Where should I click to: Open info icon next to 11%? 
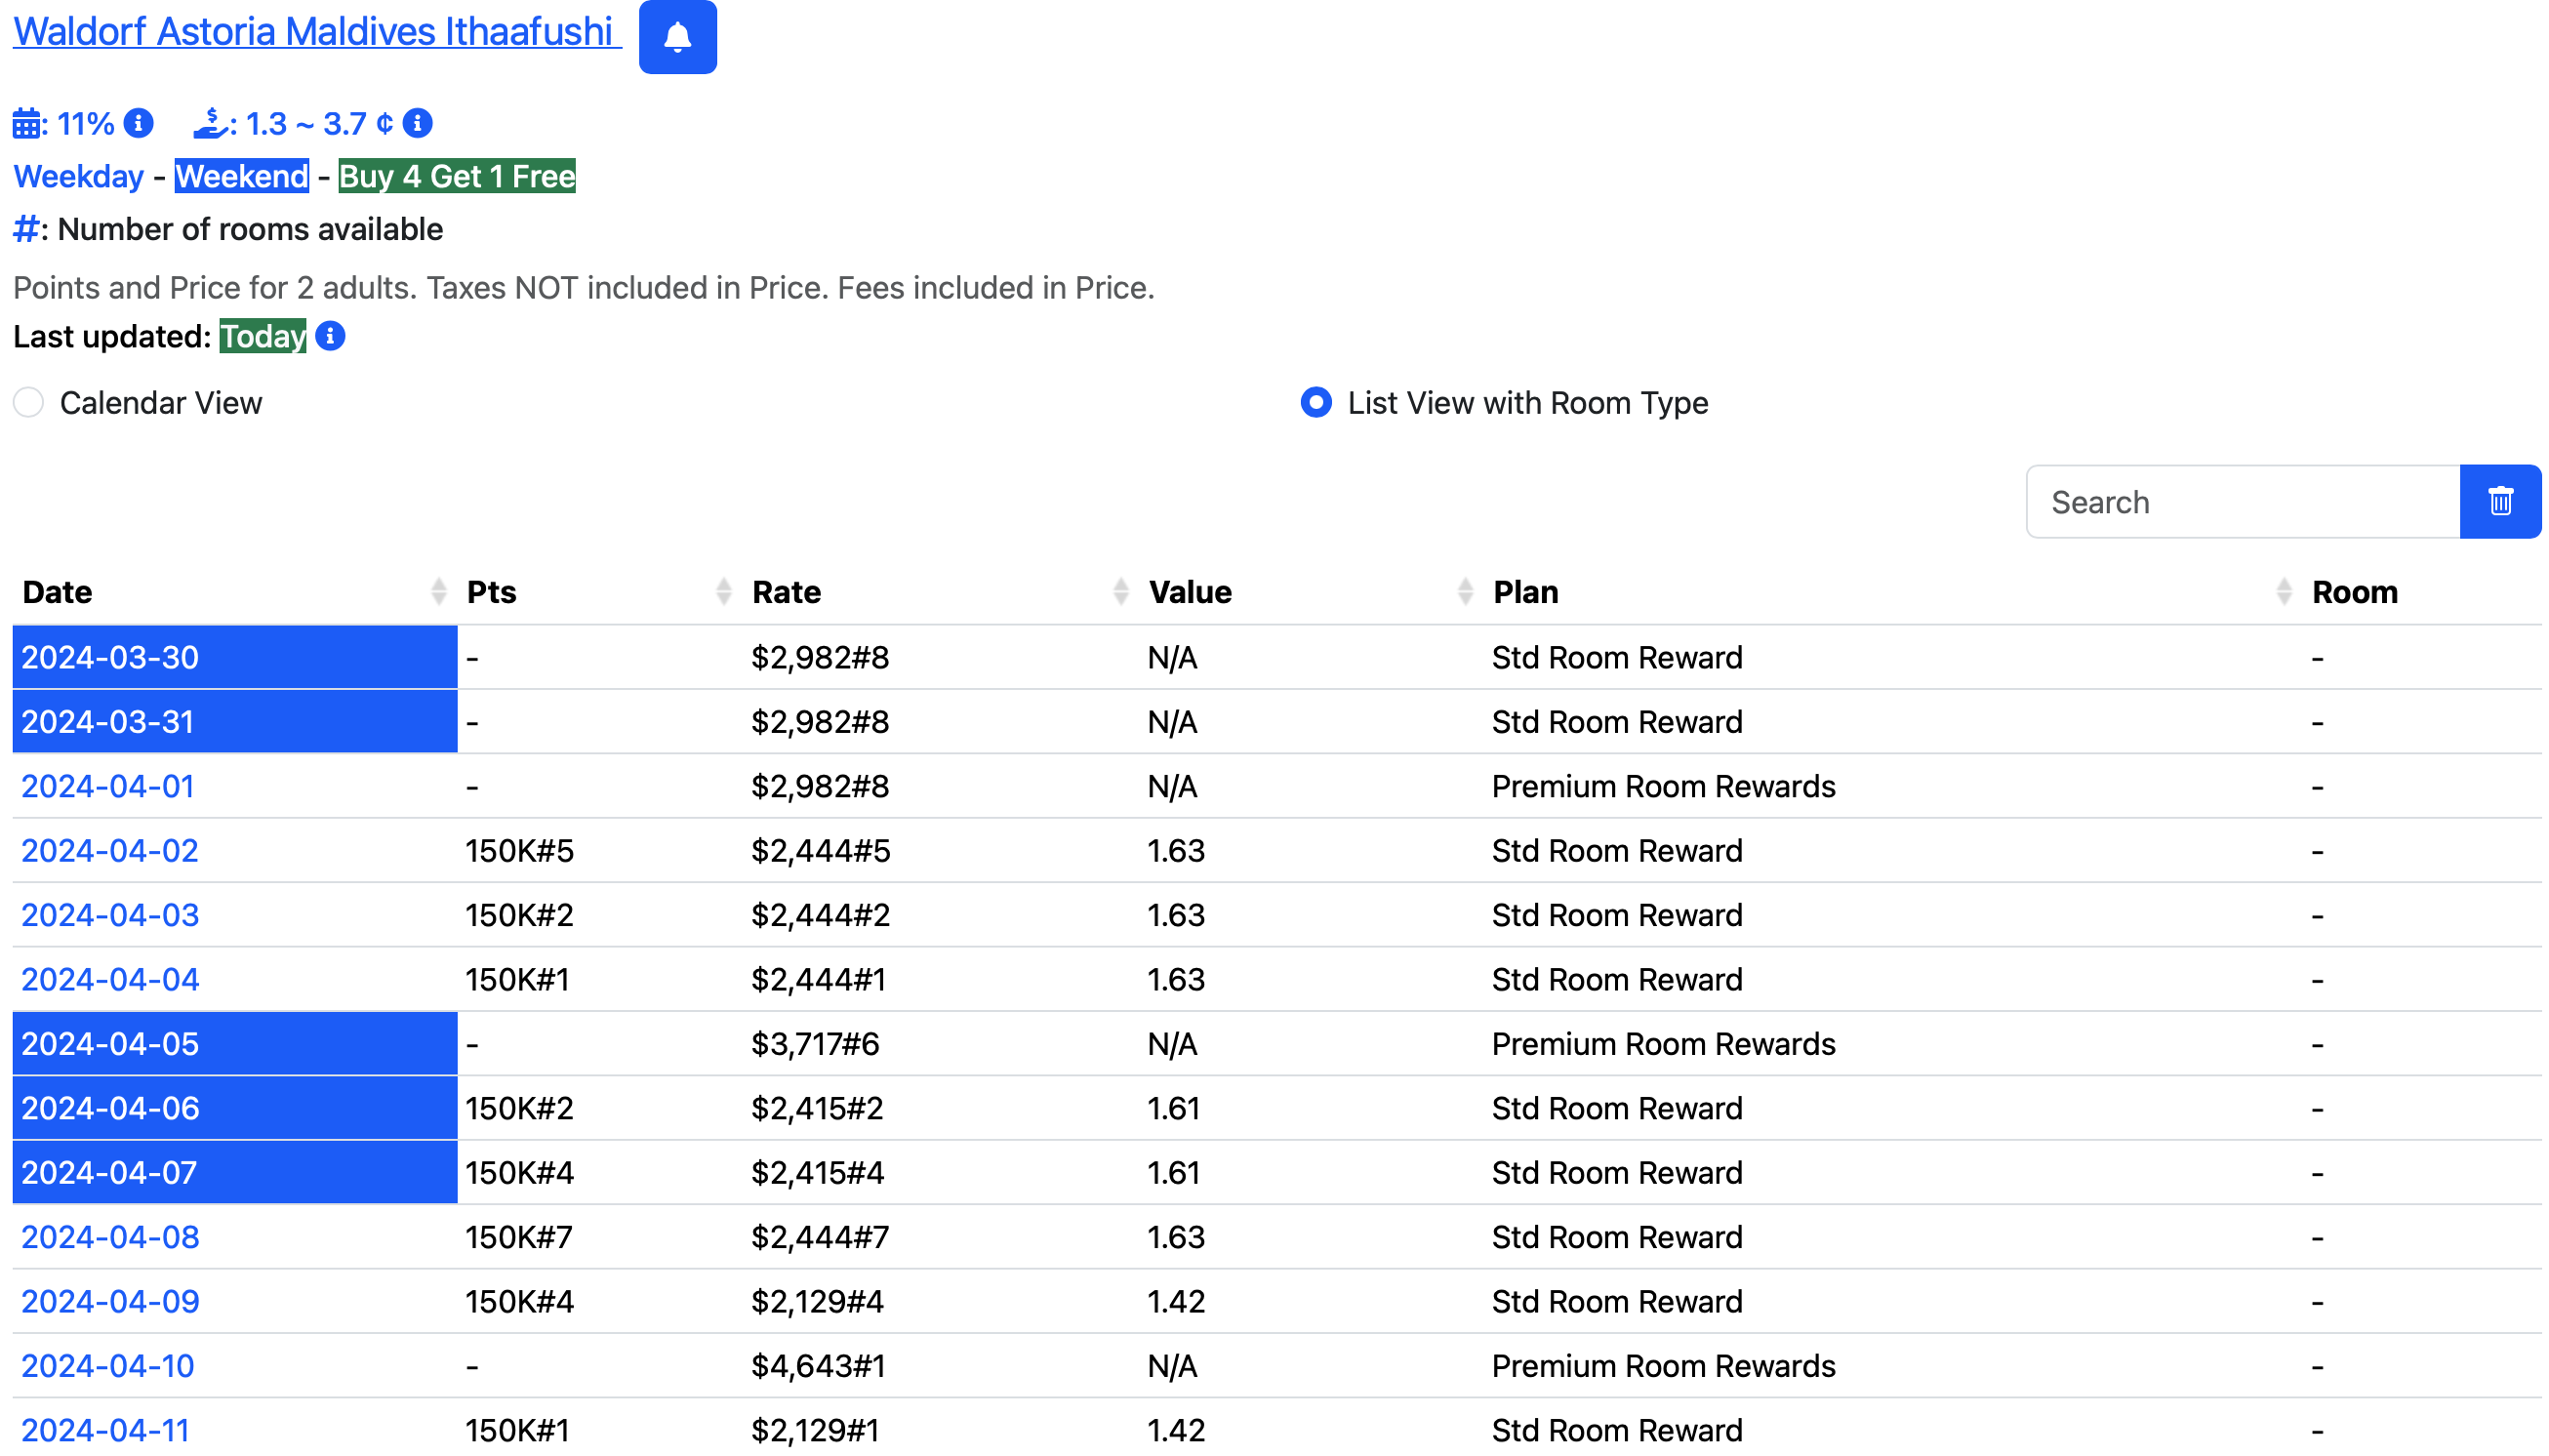(x=138, y=123)
